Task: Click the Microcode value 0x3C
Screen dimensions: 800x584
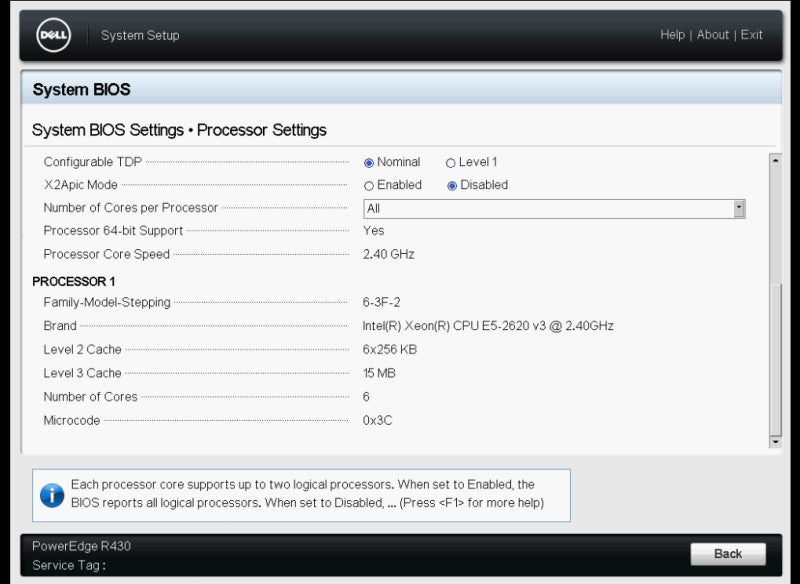Action: (378, 420)
